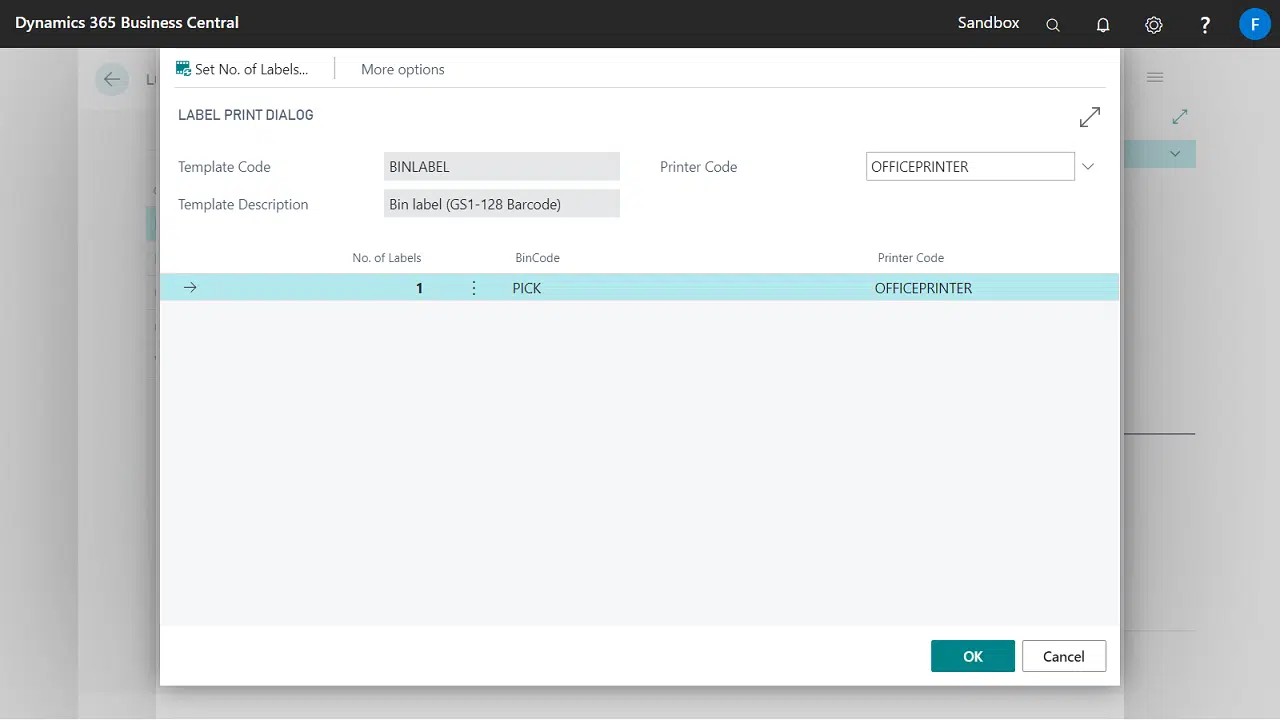Viewport: 1280px width, 720px height.
Task: Open the settings gear menu
Action: [x=1154, y=25]
